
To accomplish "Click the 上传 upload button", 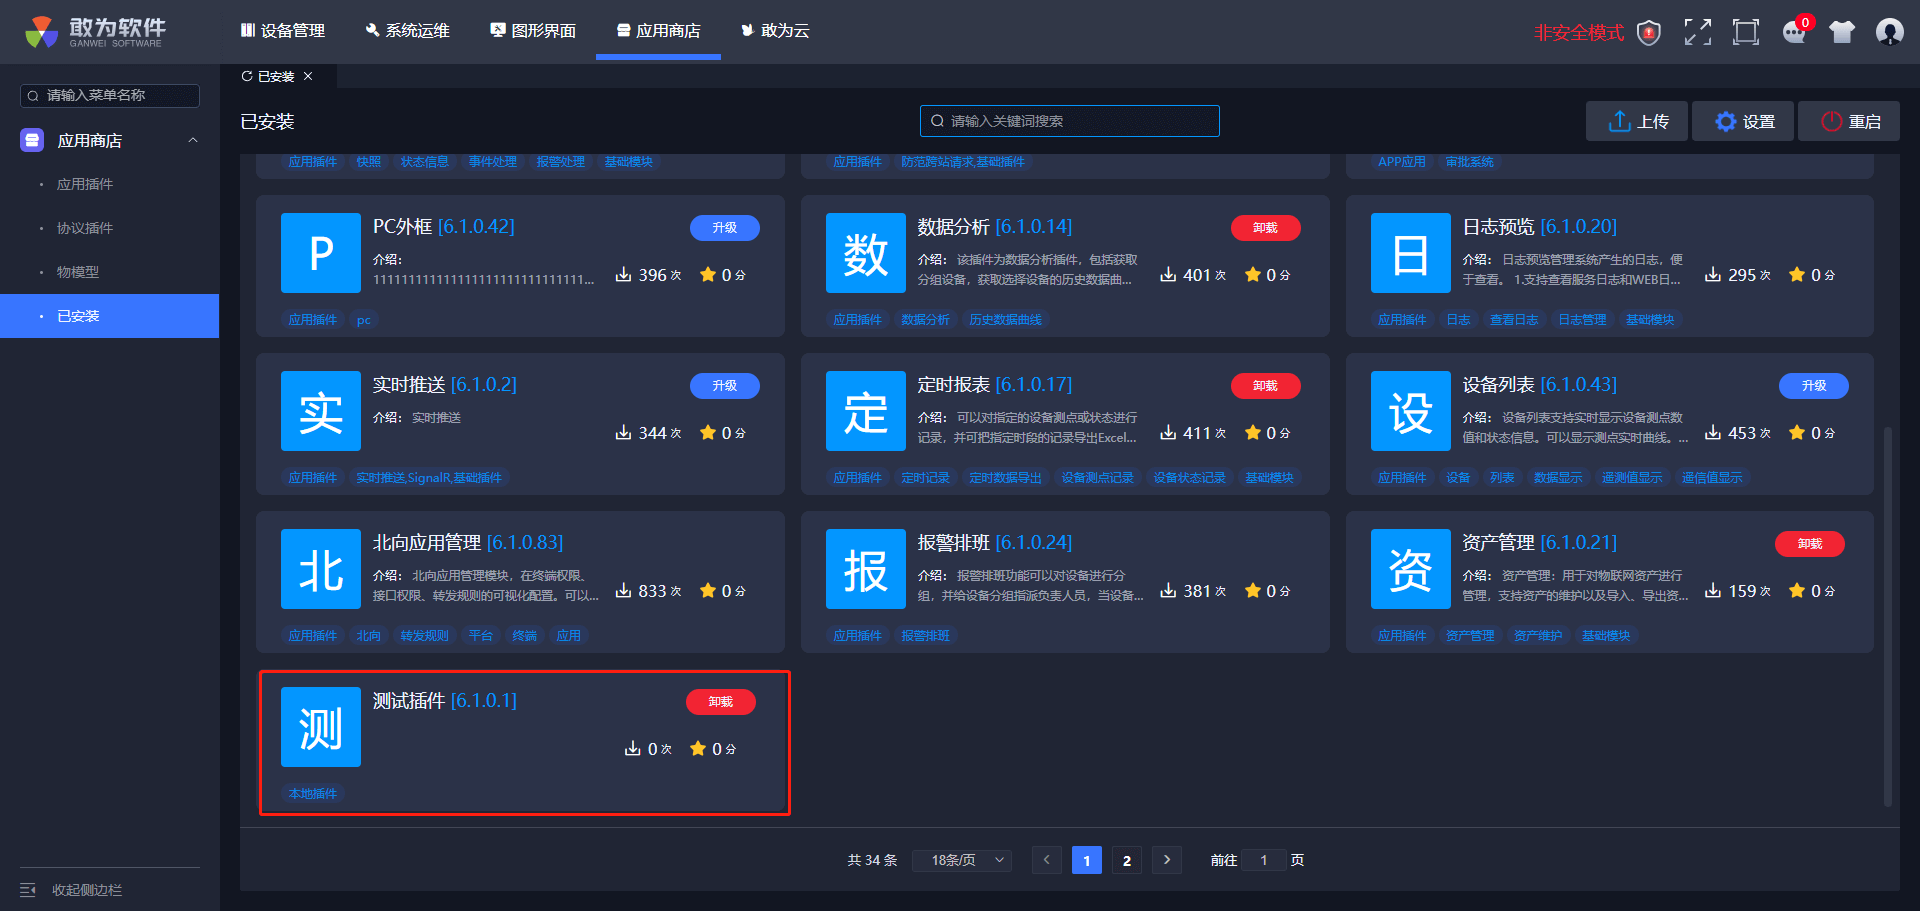I will coord(1637,121).
